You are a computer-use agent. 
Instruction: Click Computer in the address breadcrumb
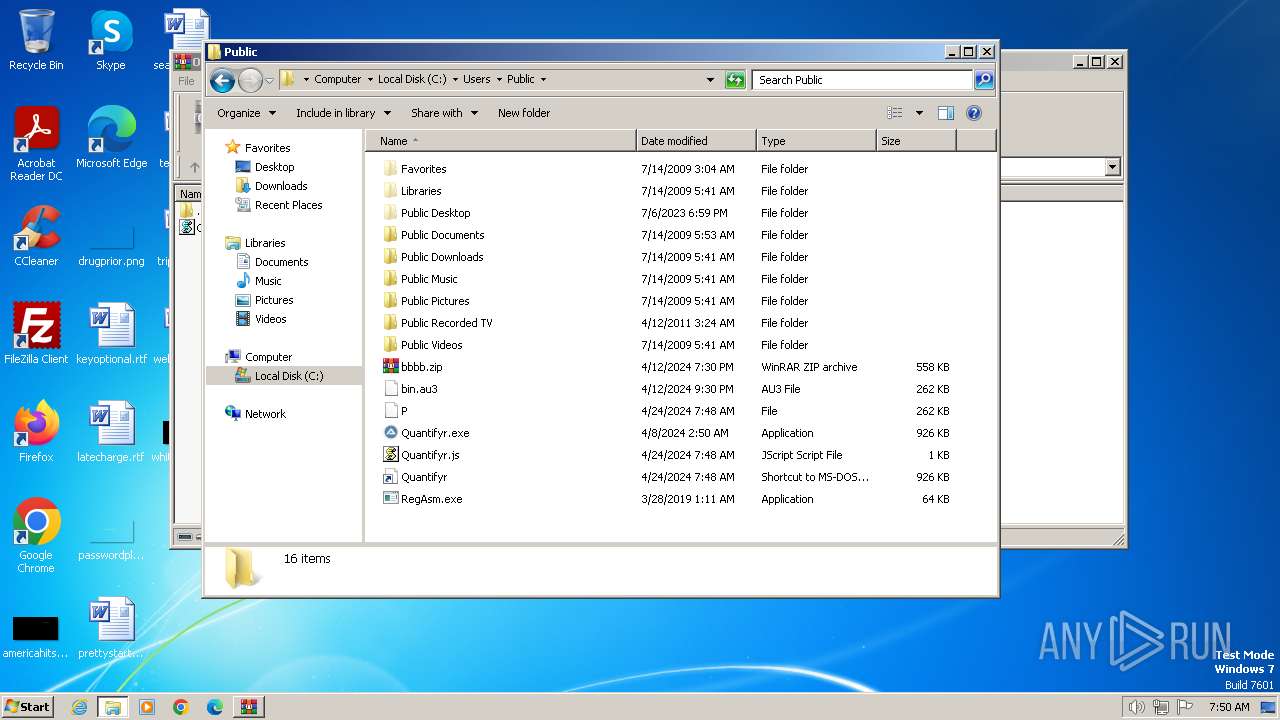338,79
